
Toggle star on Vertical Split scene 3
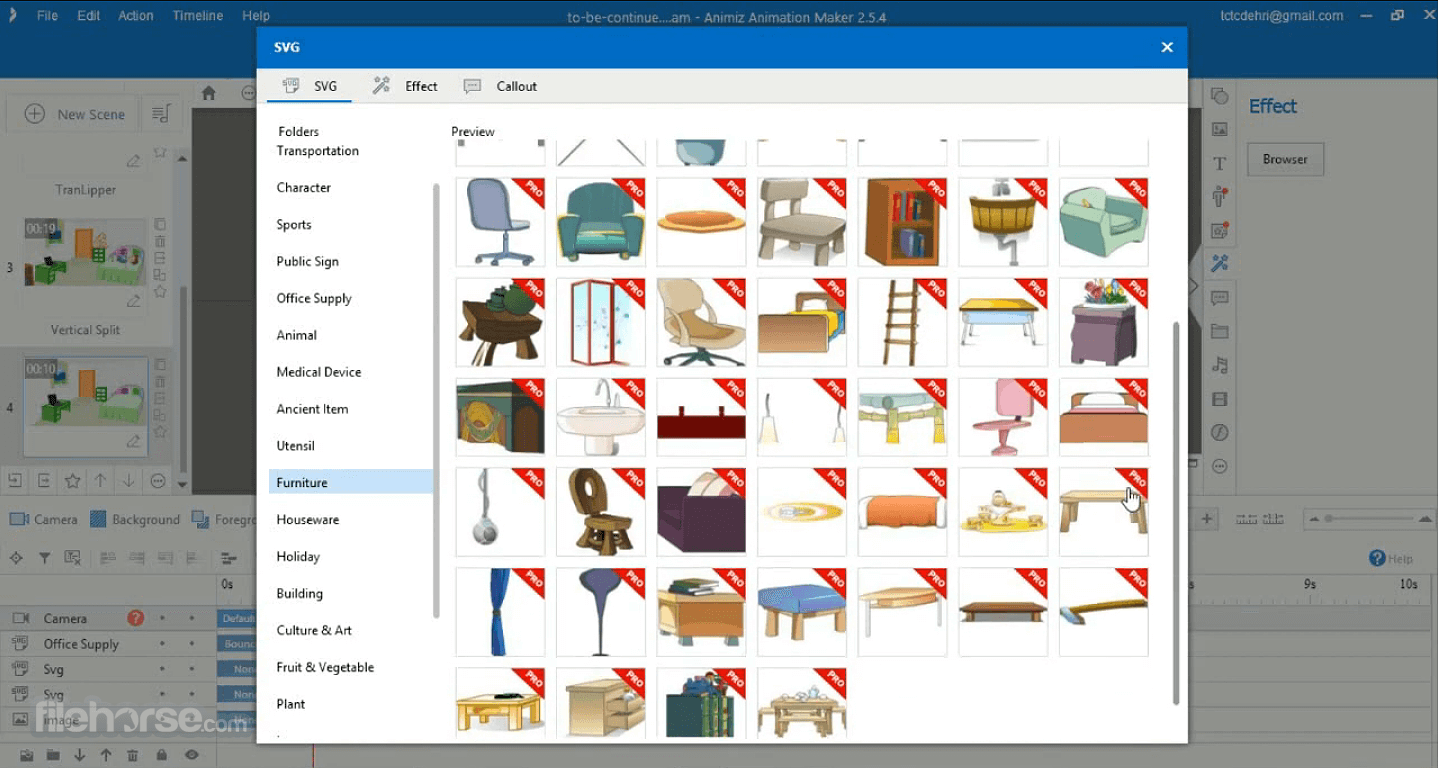tap(160, 292)
